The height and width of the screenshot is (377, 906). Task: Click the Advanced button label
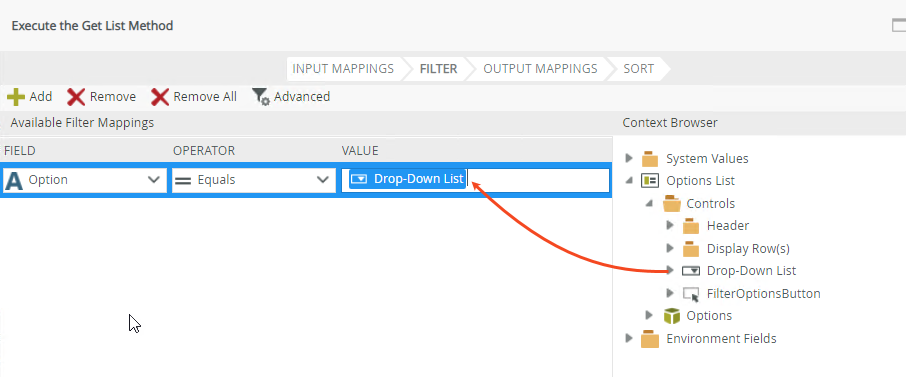(302, 97)
